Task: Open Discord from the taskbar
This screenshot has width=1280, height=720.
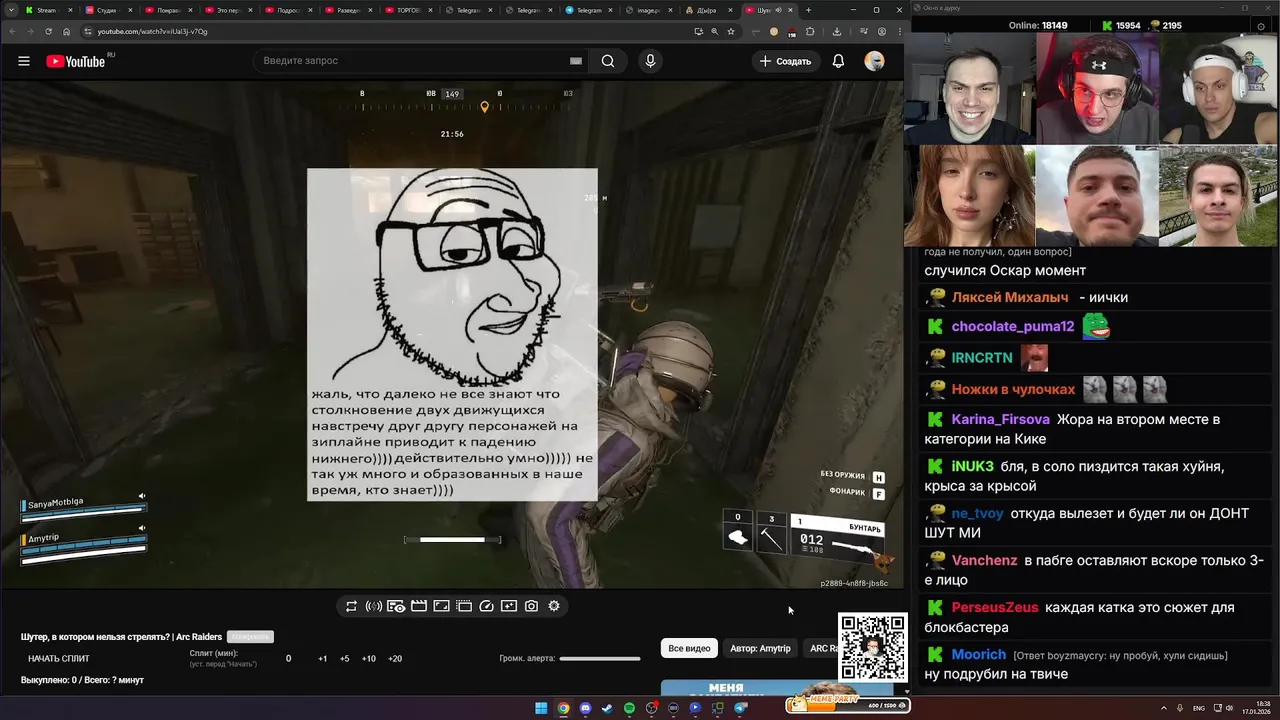Action: point(585,708)
